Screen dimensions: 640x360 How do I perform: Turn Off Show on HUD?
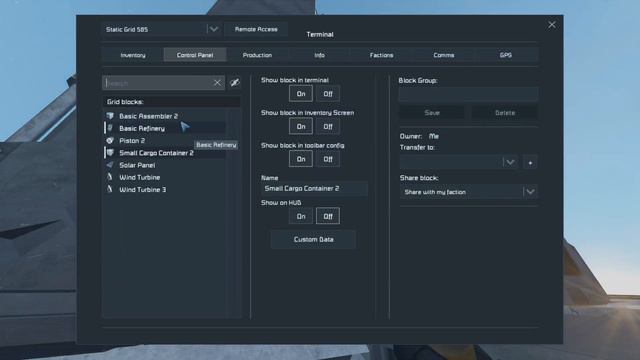pos(328,216)
